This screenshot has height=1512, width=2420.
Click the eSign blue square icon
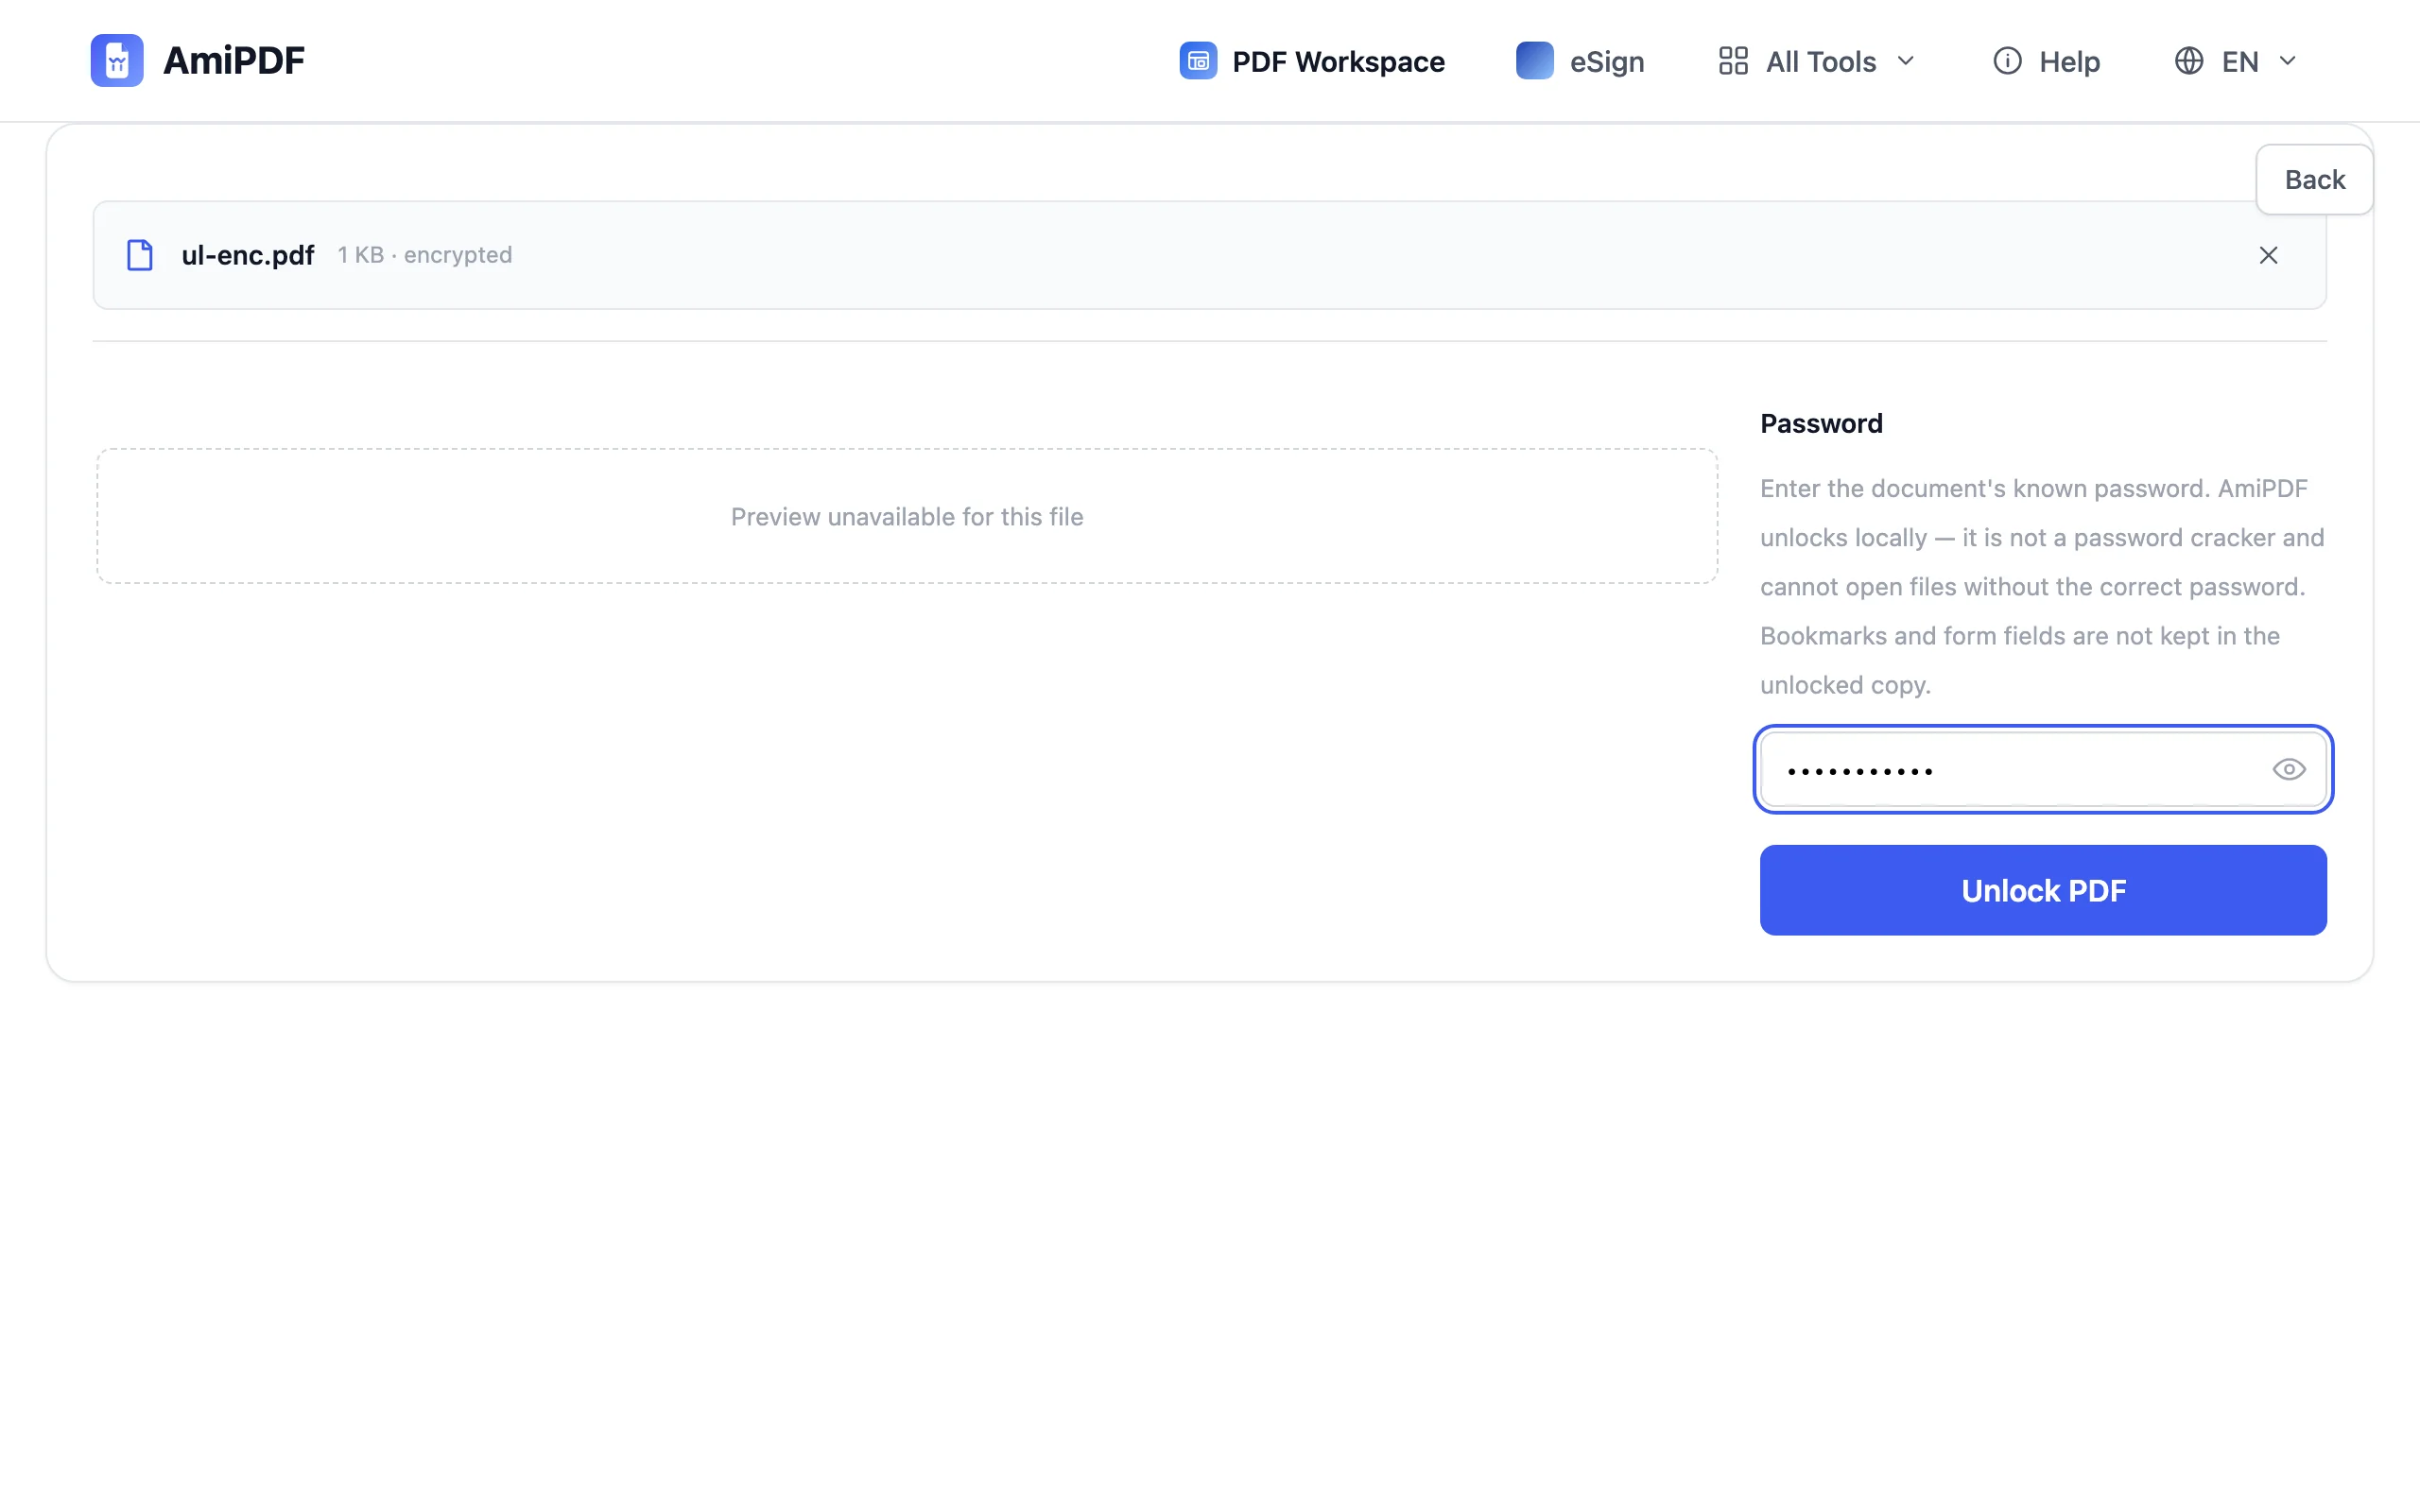coord(1534,61)
